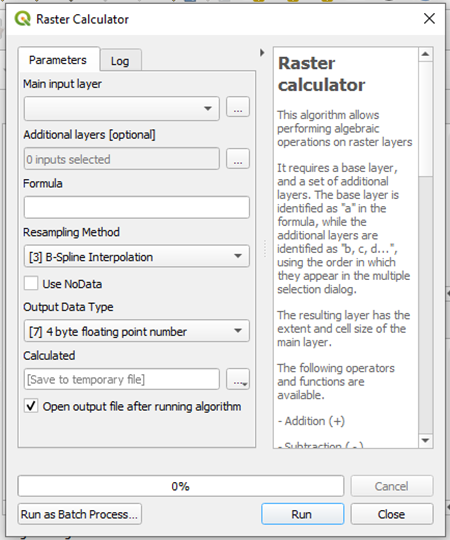Open the Log tab
Image resolution: width=450 pixels, height=540 pixels.
coord(120,61)
